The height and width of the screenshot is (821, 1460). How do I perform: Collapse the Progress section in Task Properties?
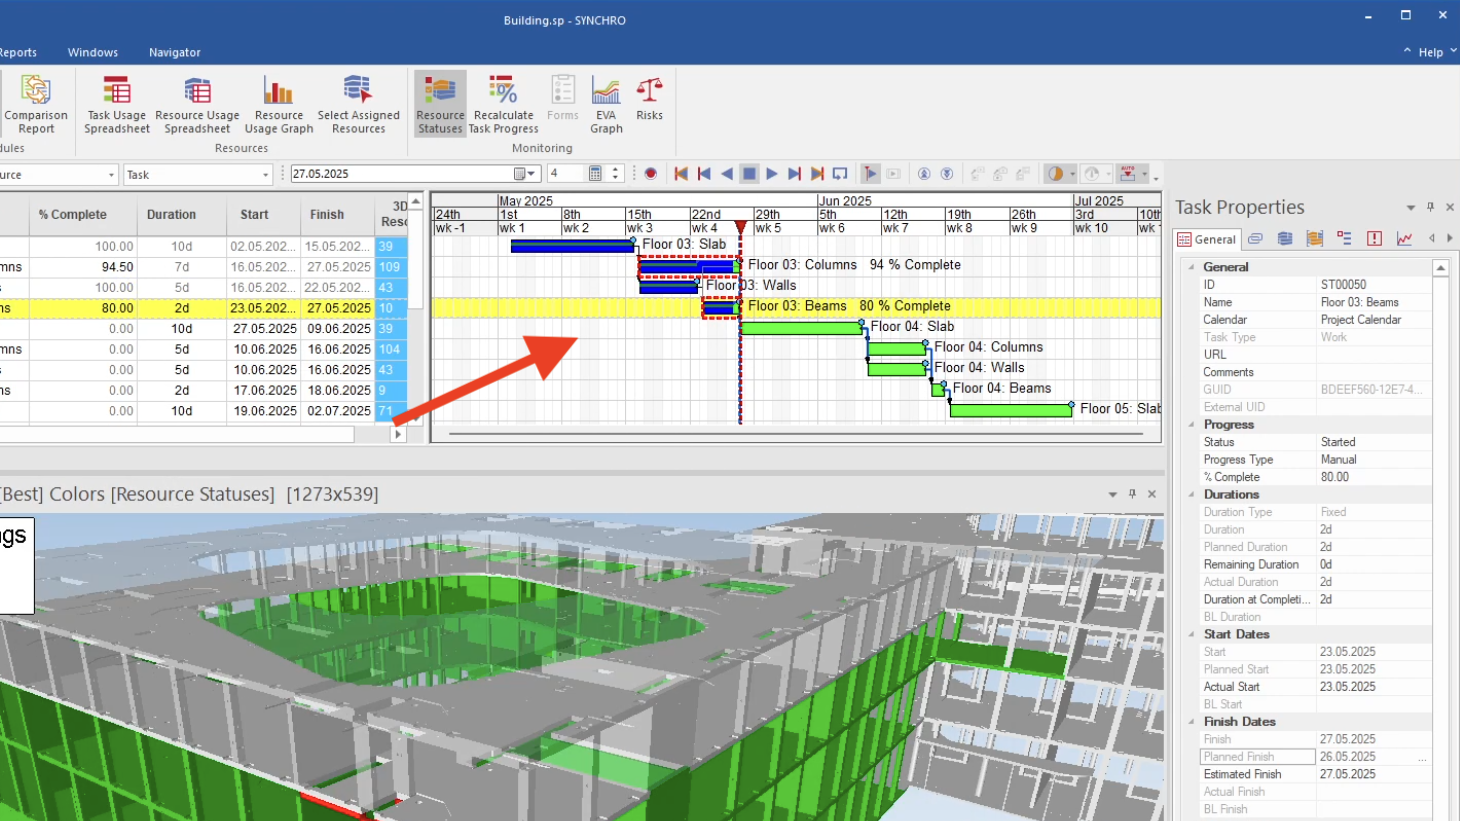pyautogui.click(x=1191, y=425)
